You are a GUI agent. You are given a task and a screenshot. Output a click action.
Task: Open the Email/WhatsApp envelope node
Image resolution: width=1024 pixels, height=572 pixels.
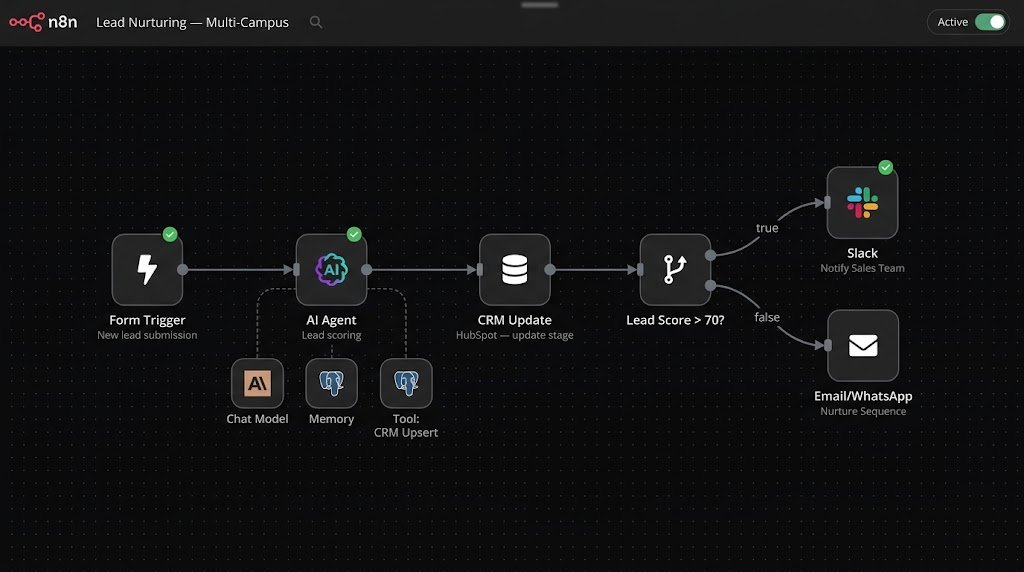863,345
